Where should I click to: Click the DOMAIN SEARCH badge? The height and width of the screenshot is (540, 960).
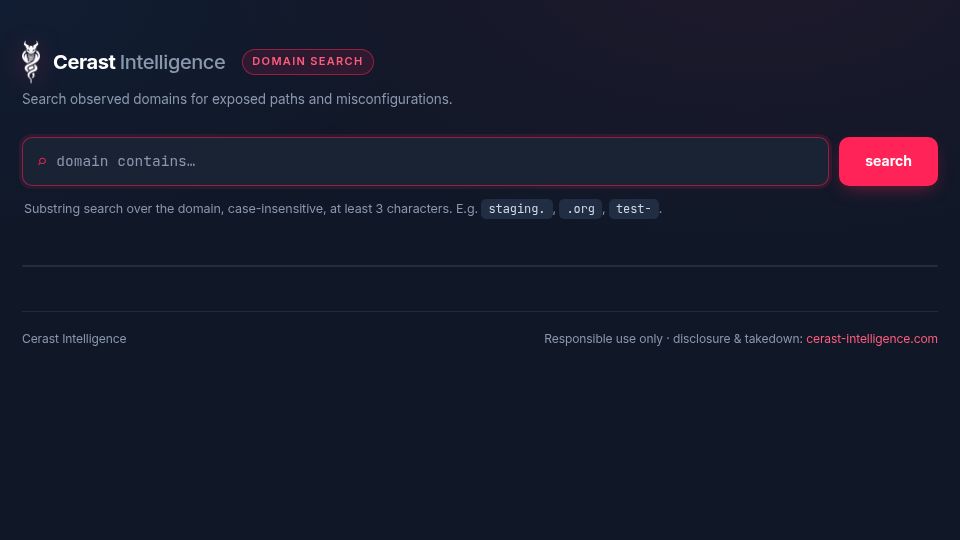307,62
